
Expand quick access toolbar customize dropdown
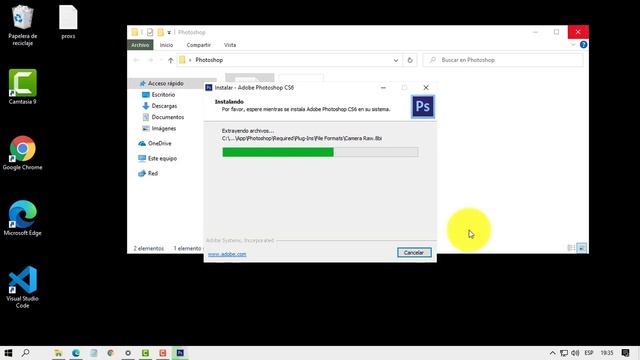[x=169, y=32]
